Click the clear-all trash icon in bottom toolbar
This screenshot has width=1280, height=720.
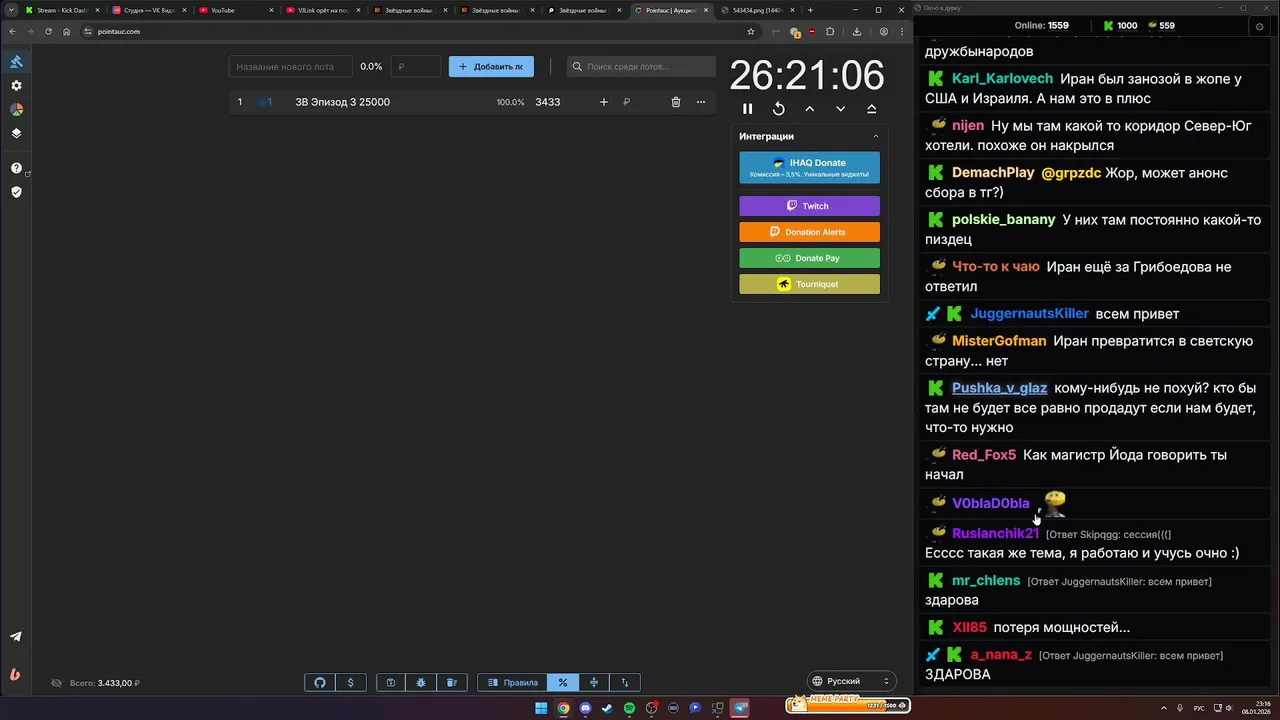point(451,683)
